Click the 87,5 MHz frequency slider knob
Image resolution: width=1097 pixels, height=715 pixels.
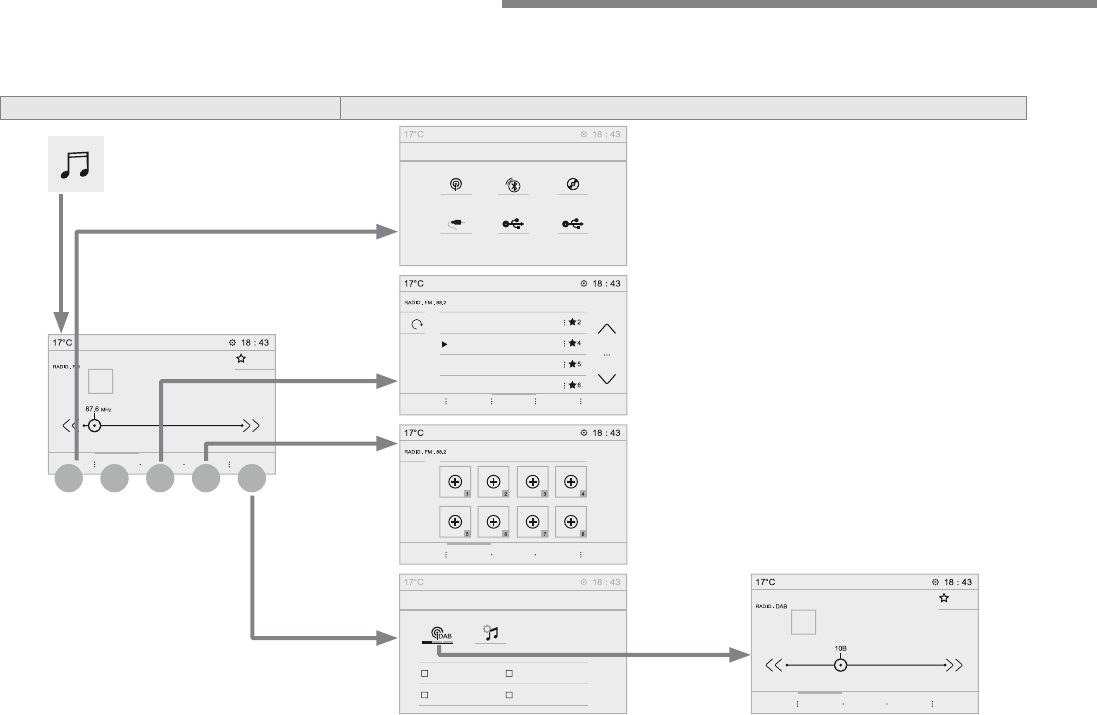(x=94, y=425)
